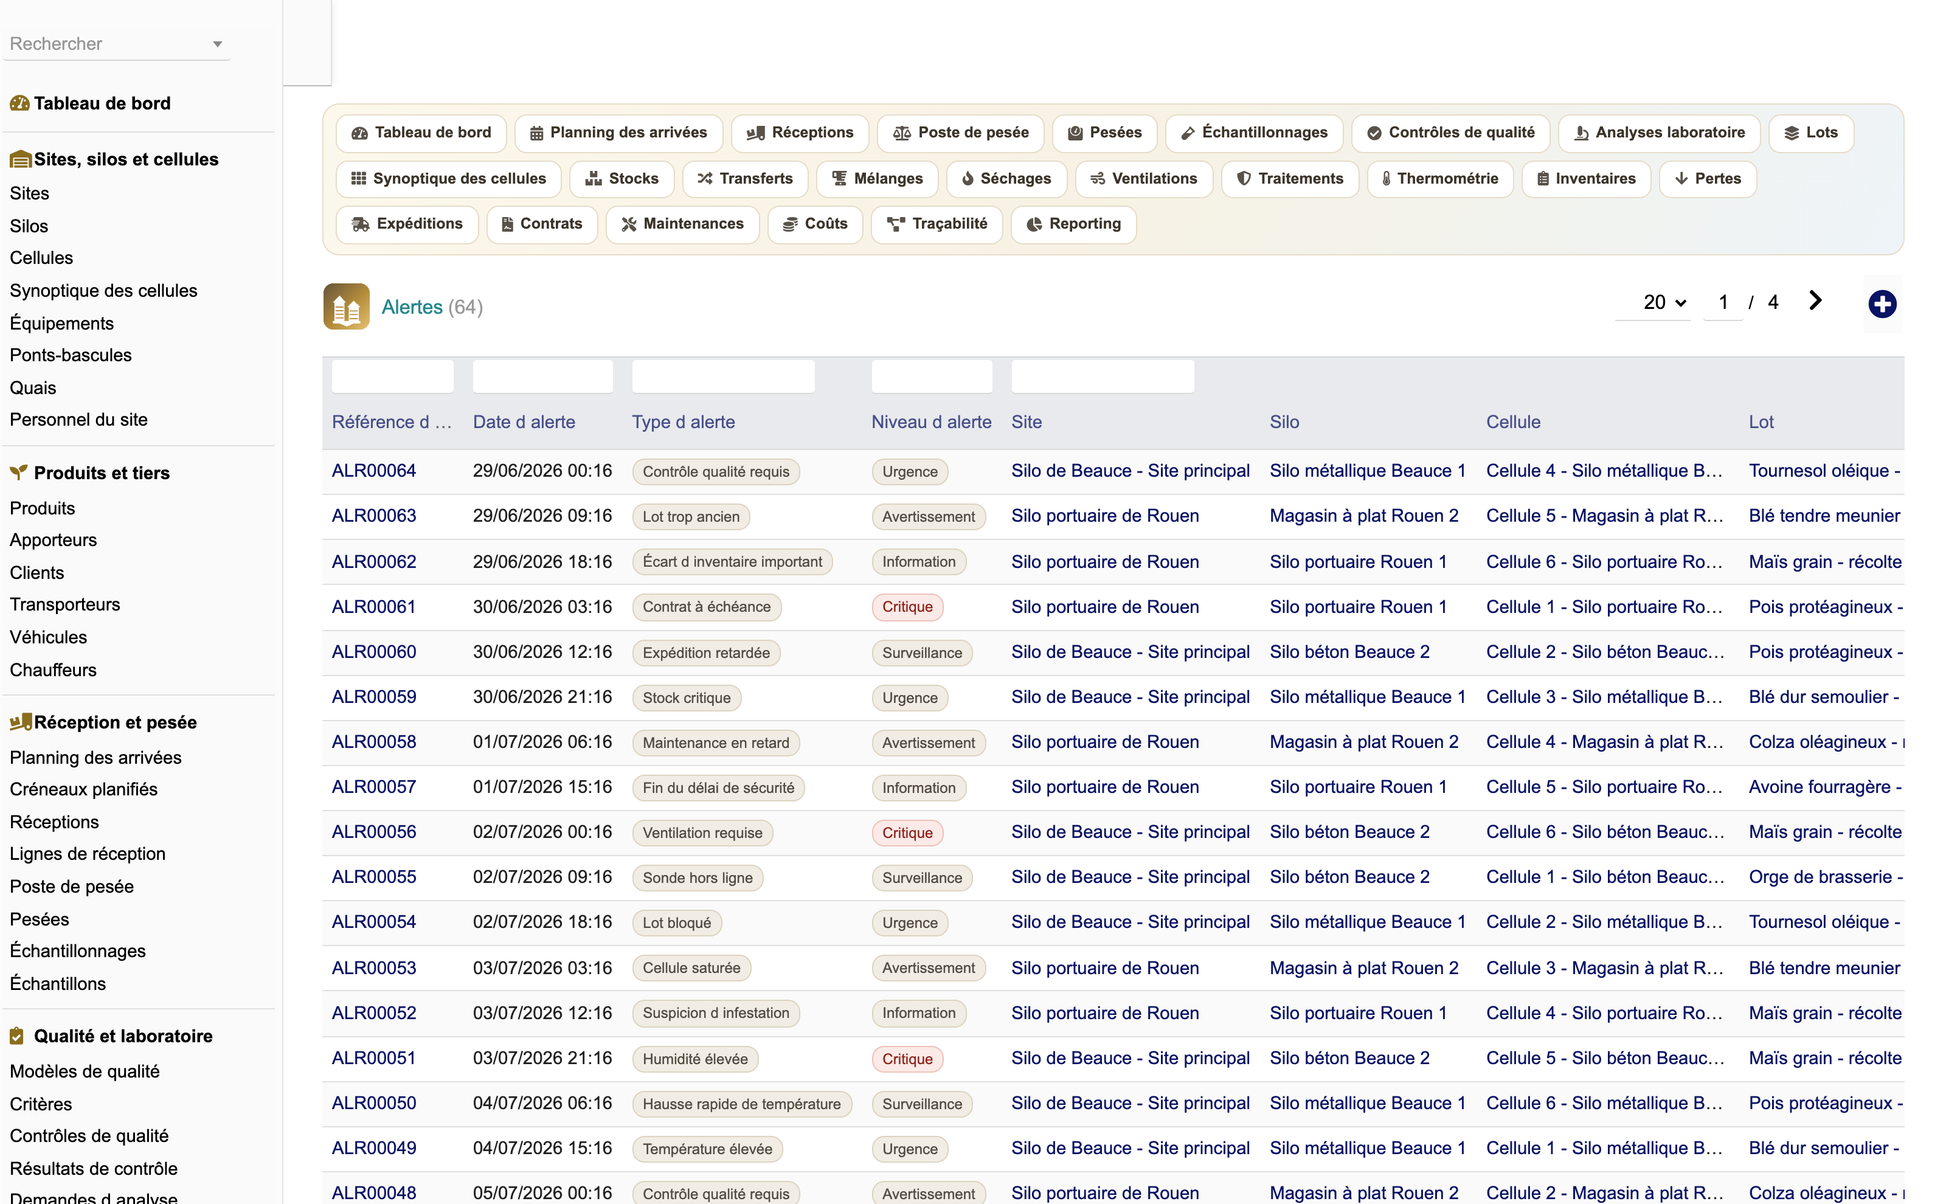Open the Rechercher search dropdown arrow

click(x=217, y=44)
